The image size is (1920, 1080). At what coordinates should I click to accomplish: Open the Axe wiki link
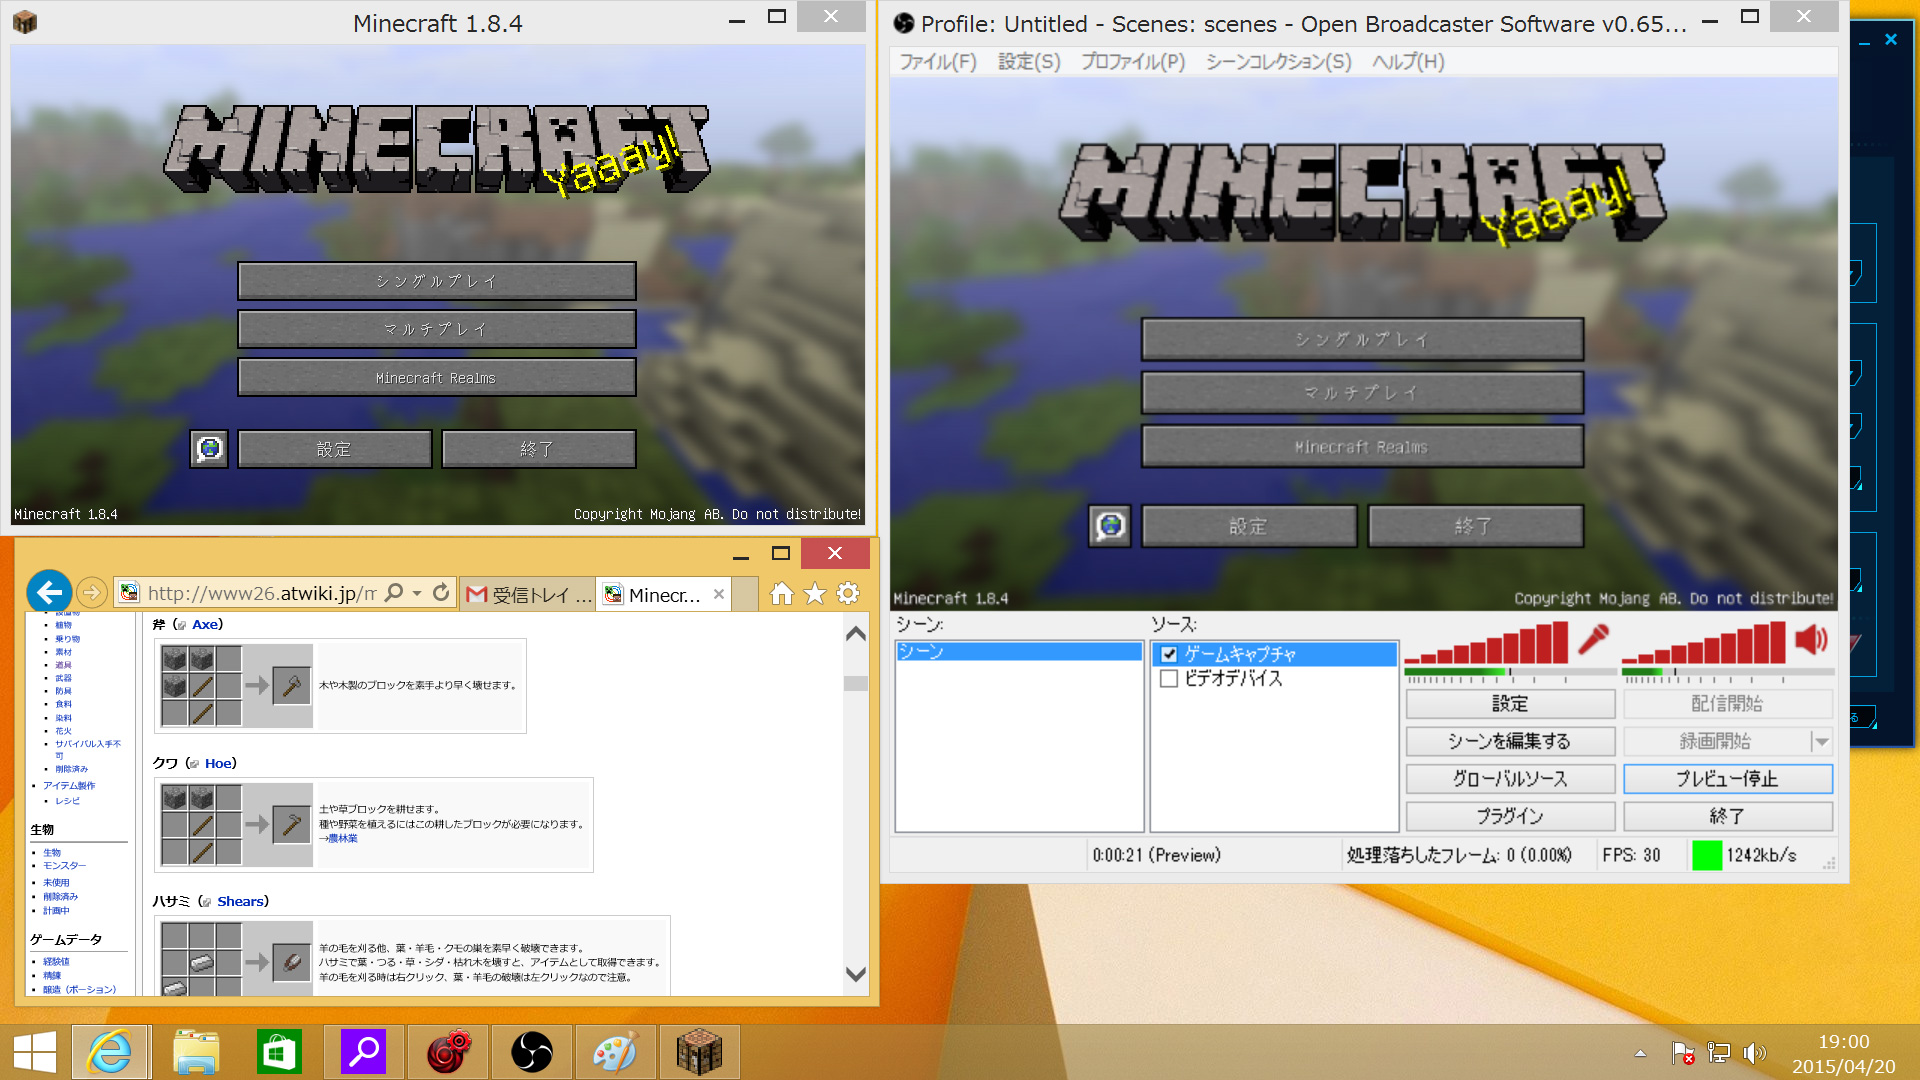(206, 624)
